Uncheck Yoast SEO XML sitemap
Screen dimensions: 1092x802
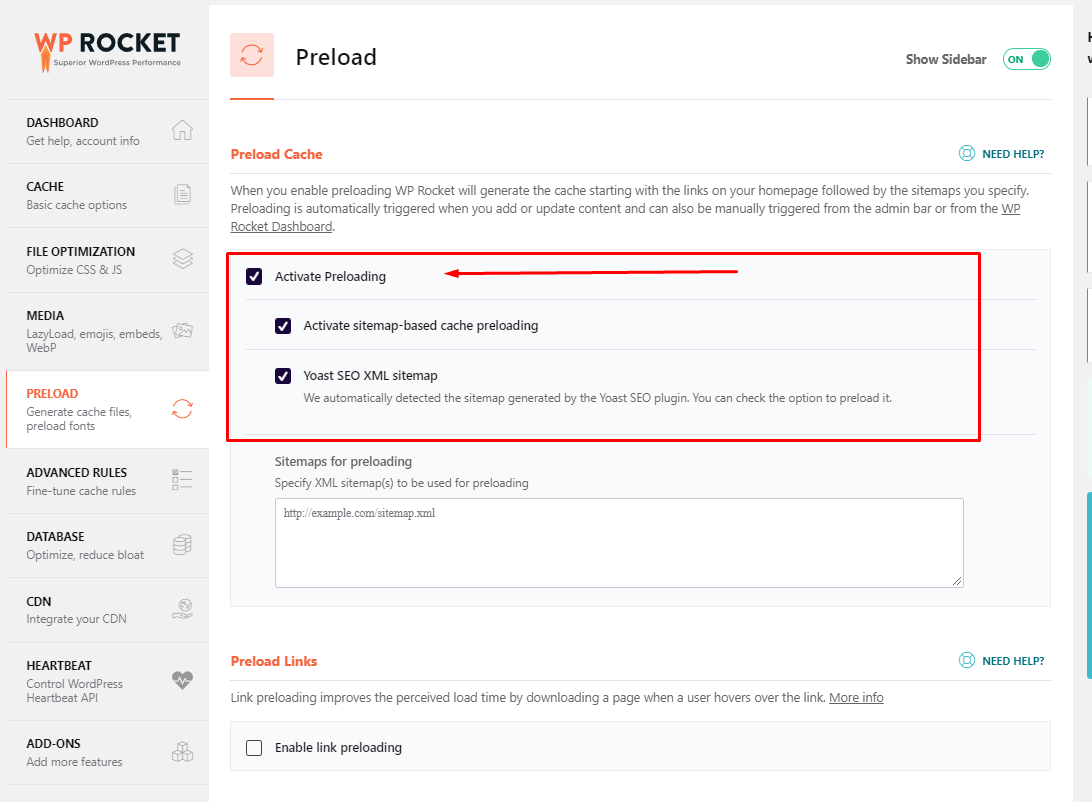283,376
